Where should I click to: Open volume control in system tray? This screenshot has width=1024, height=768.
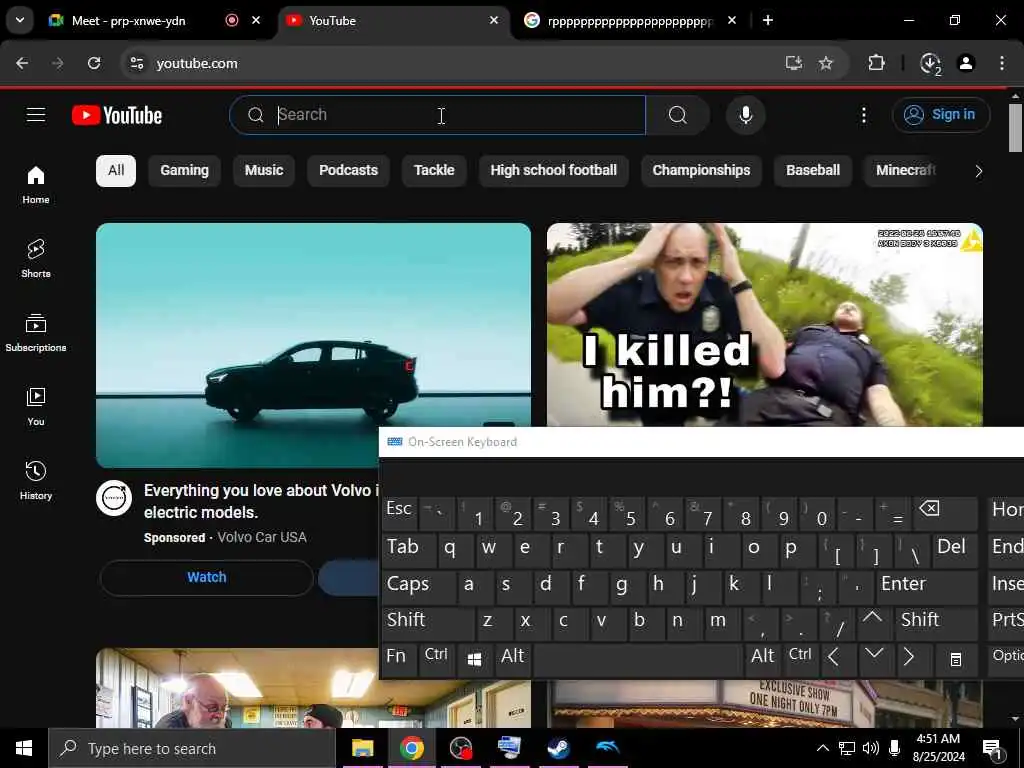871,748
